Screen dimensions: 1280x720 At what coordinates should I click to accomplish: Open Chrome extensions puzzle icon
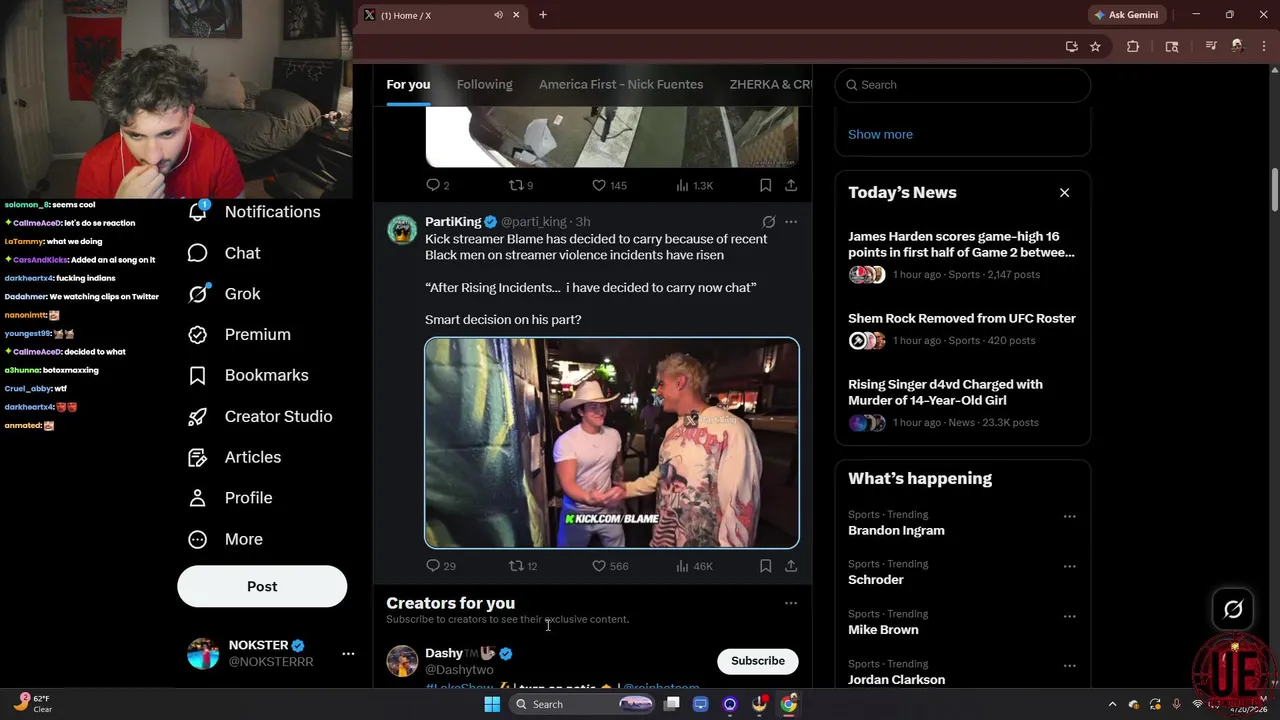point(1133,46)
